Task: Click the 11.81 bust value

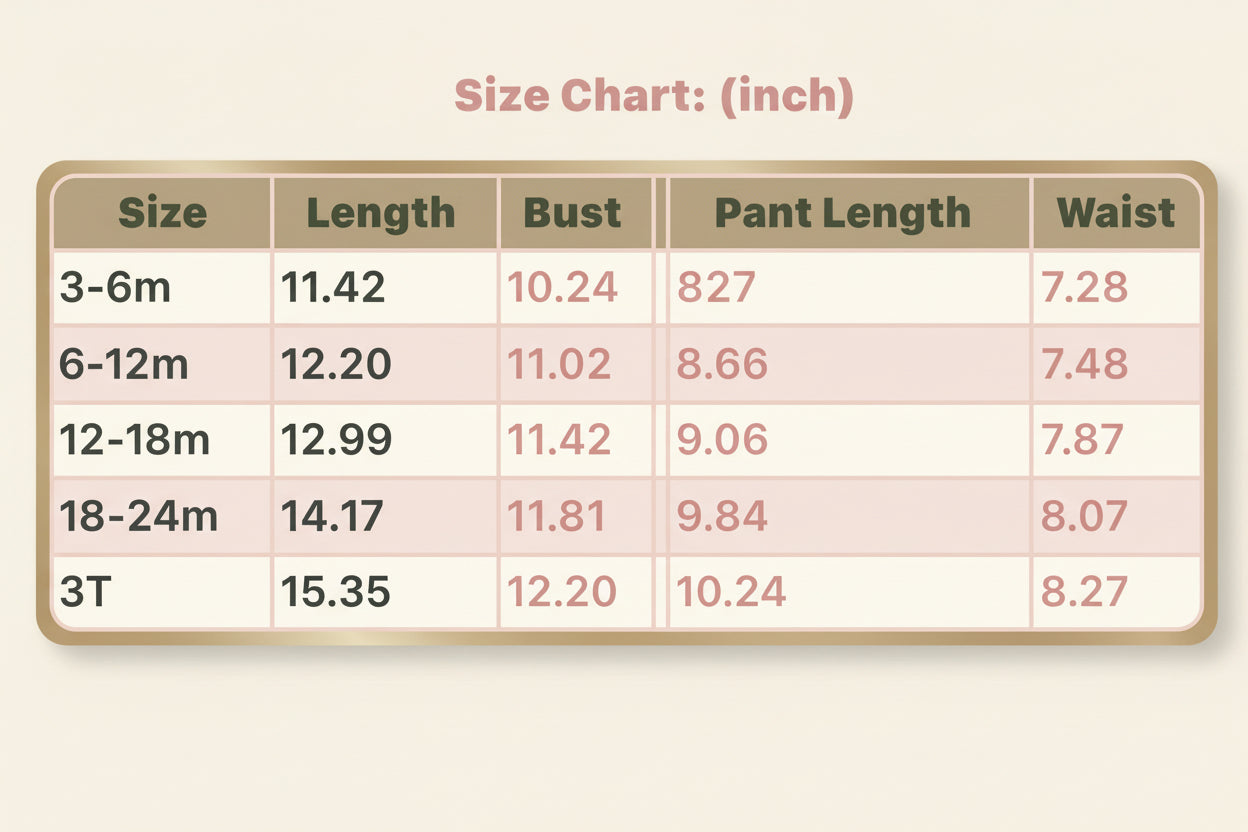Action: [557, 516]
